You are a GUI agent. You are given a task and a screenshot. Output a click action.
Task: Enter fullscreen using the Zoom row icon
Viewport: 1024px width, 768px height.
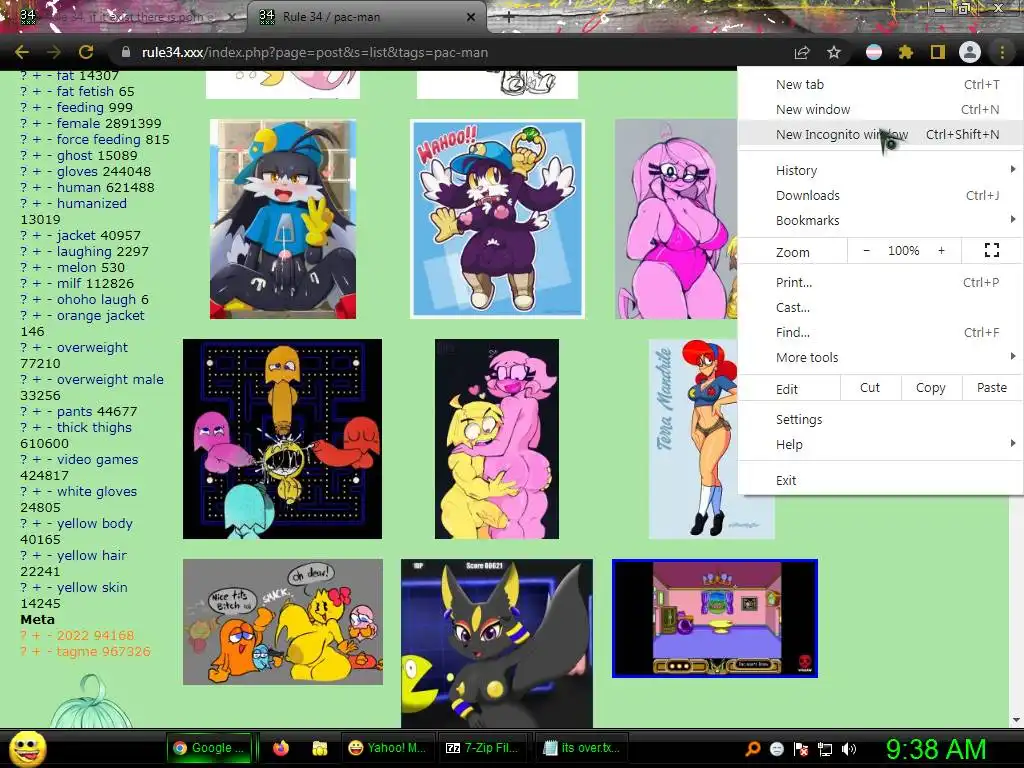991,250
